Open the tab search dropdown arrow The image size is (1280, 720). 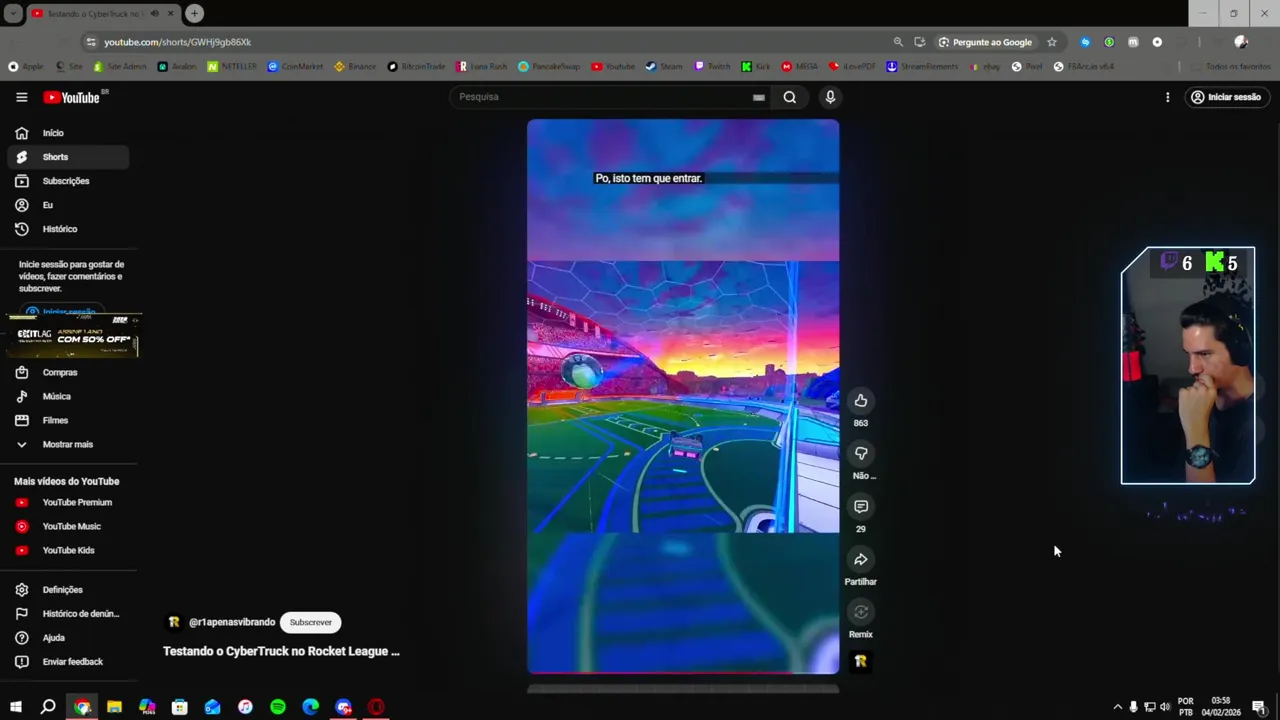click(13, 13)
